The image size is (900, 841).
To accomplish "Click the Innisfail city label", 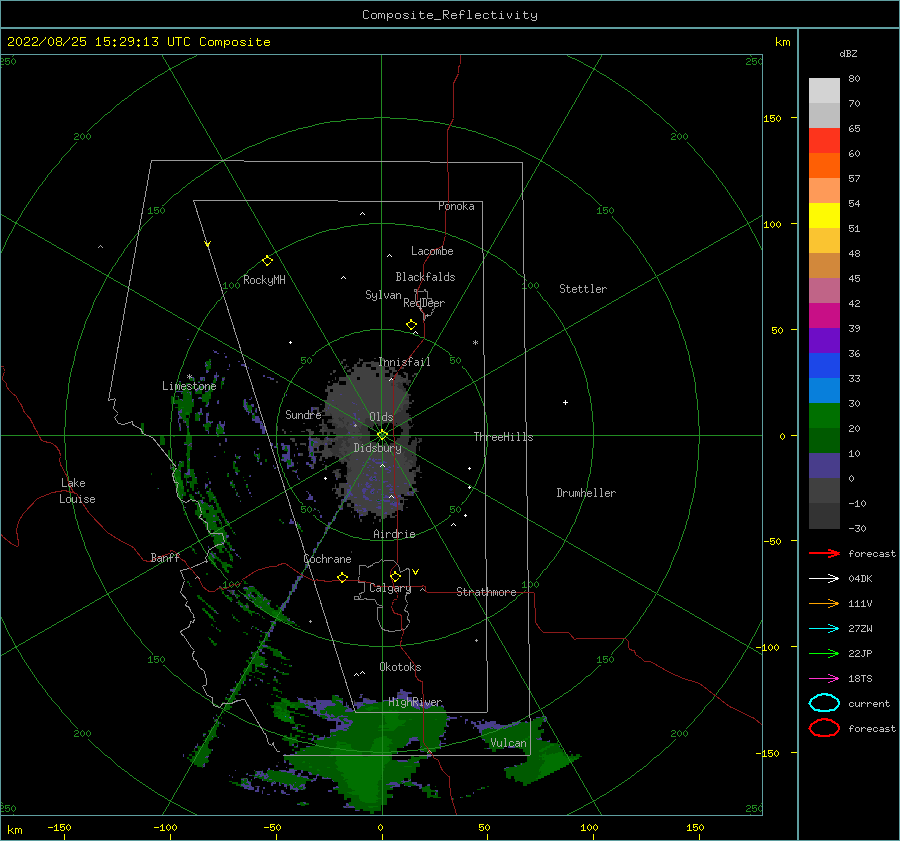I will 404,362.
